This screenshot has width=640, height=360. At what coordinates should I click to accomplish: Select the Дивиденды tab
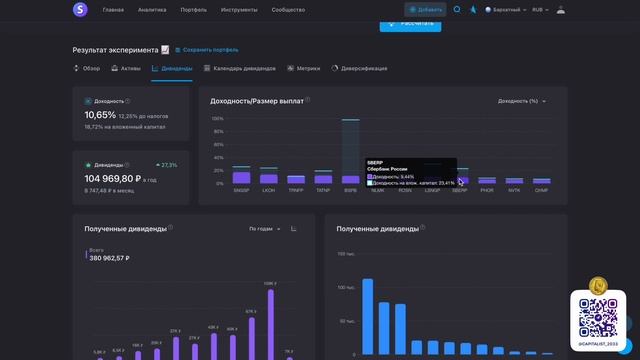[x=172, y=69]
